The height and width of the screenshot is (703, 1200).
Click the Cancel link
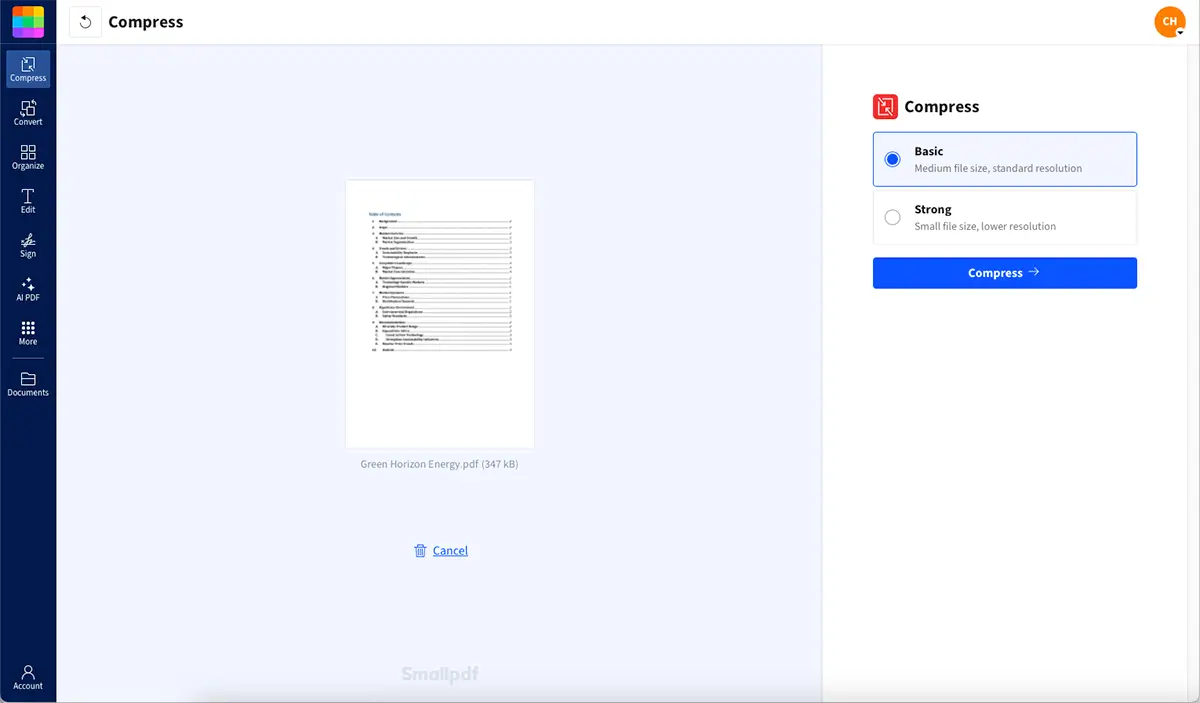[x=450, y=550]
